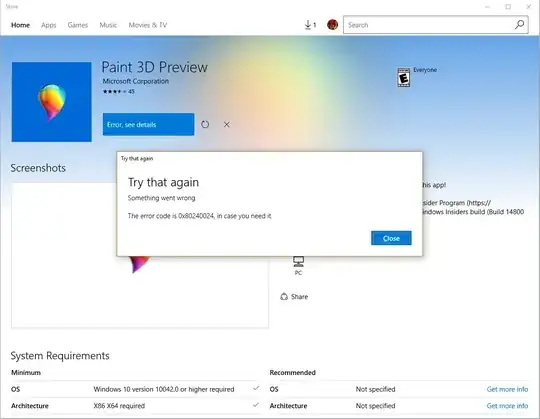Open the star rating with 45 reviews
540x419 pixels.
pyautogui.click(x=118, y=92)
